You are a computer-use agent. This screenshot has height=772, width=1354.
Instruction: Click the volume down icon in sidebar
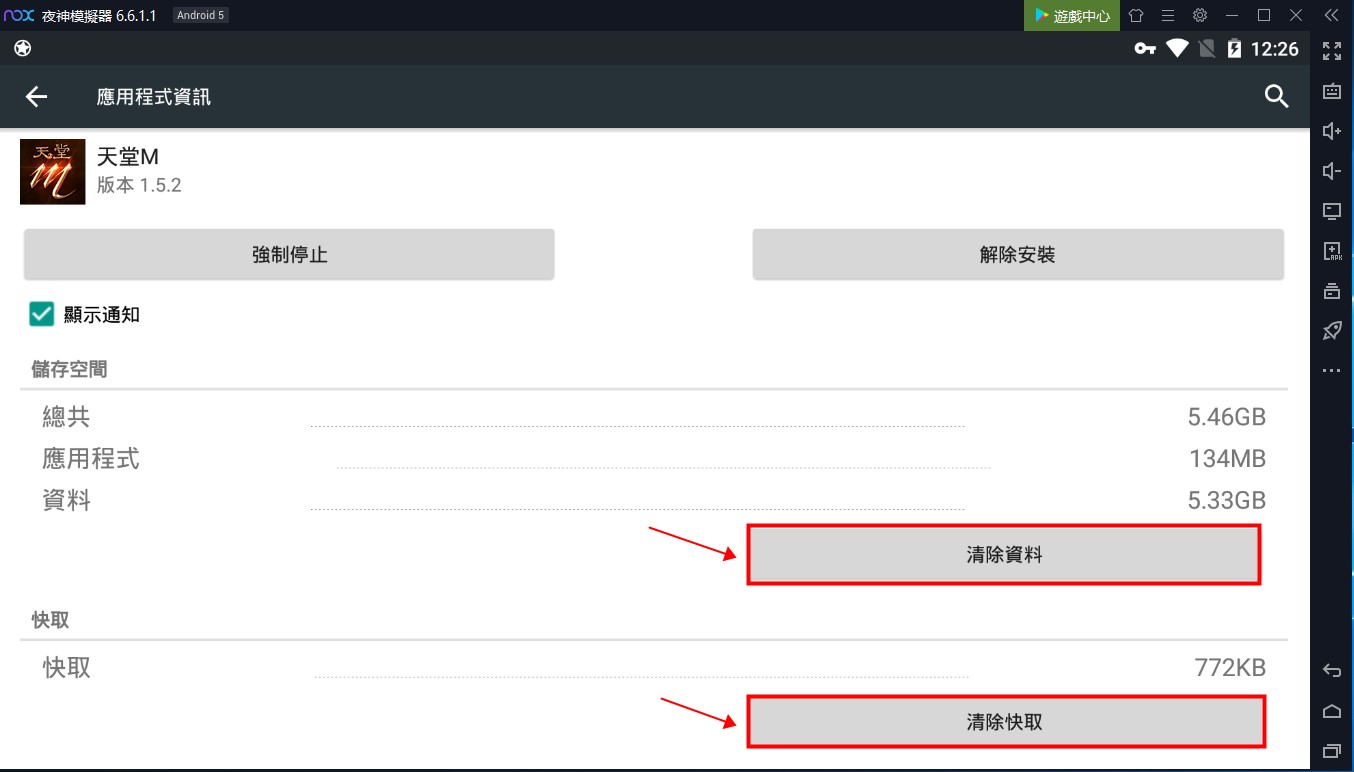[x=1331, y=170]
